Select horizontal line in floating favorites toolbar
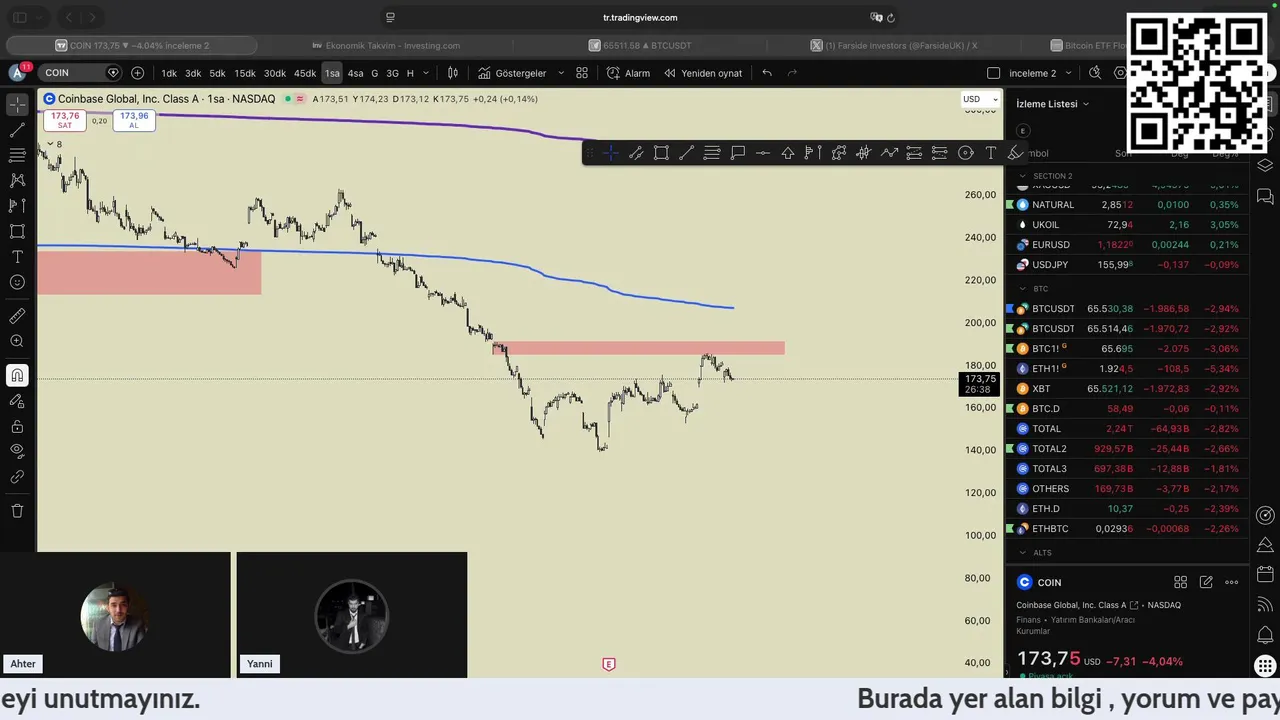1280x720 pixels. click(x=763, y=153)
